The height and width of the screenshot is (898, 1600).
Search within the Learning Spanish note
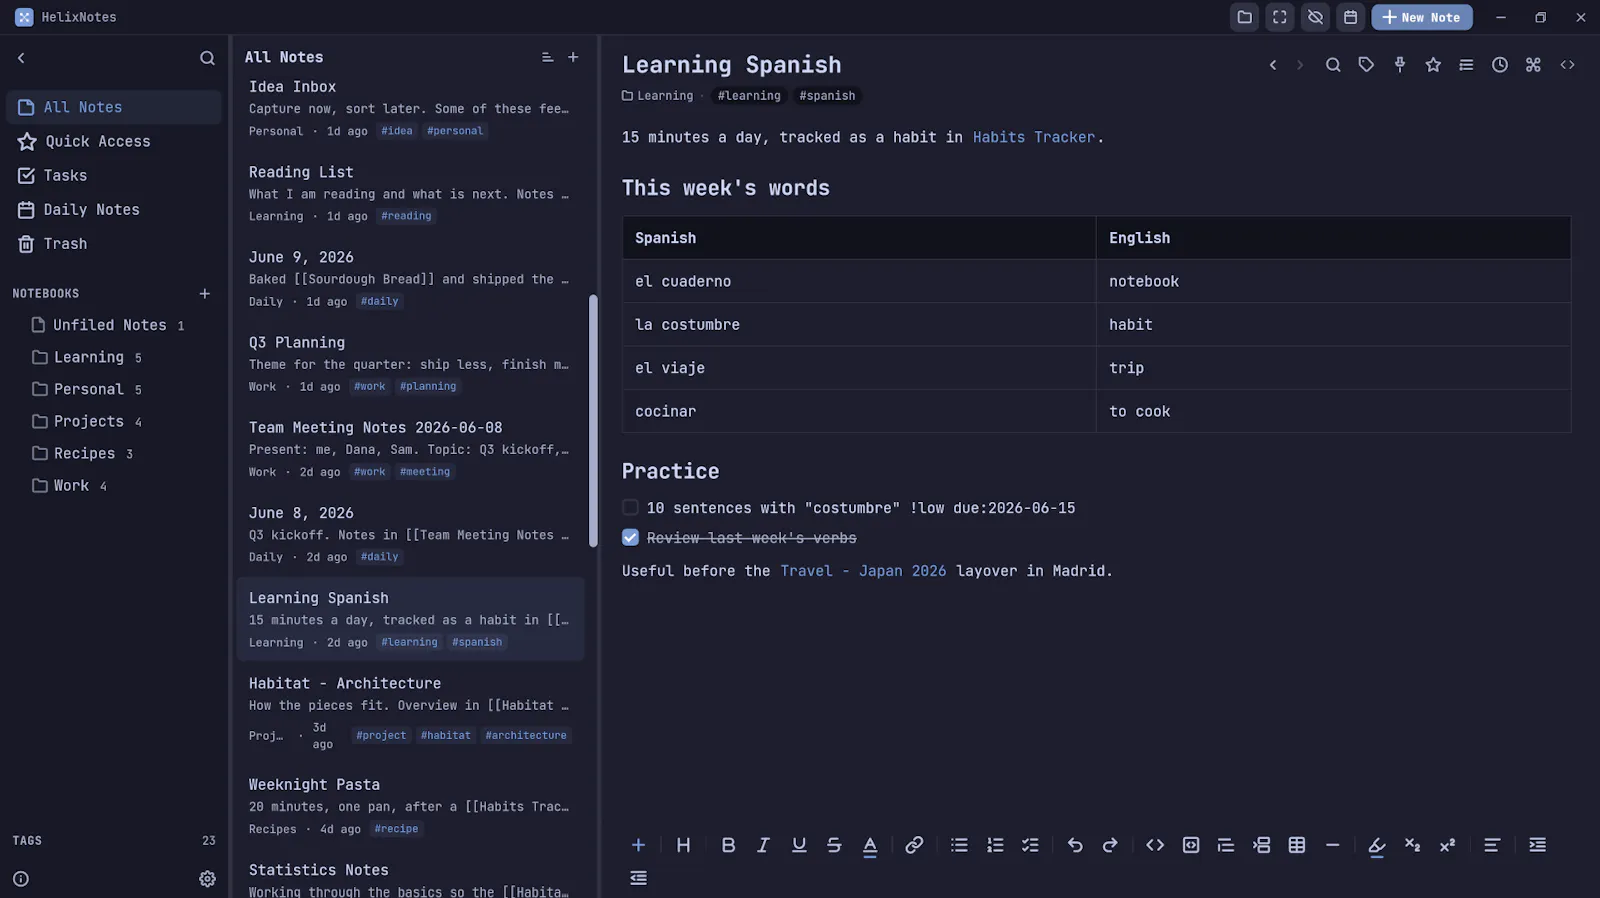(x=1333, y=65)
